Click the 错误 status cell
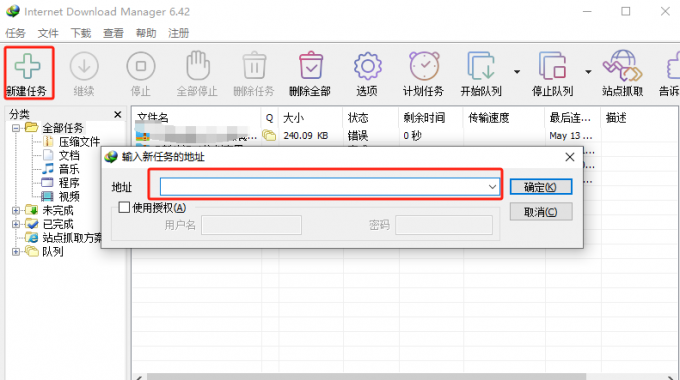This screenshot has width=680, height=380. (358, 136)
